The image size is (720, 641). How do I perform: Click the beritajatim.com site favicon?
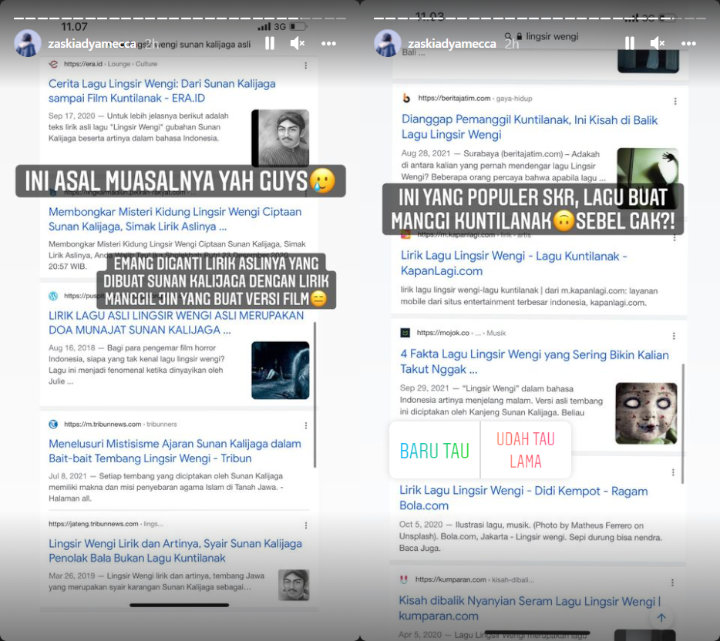coord(406,98)
